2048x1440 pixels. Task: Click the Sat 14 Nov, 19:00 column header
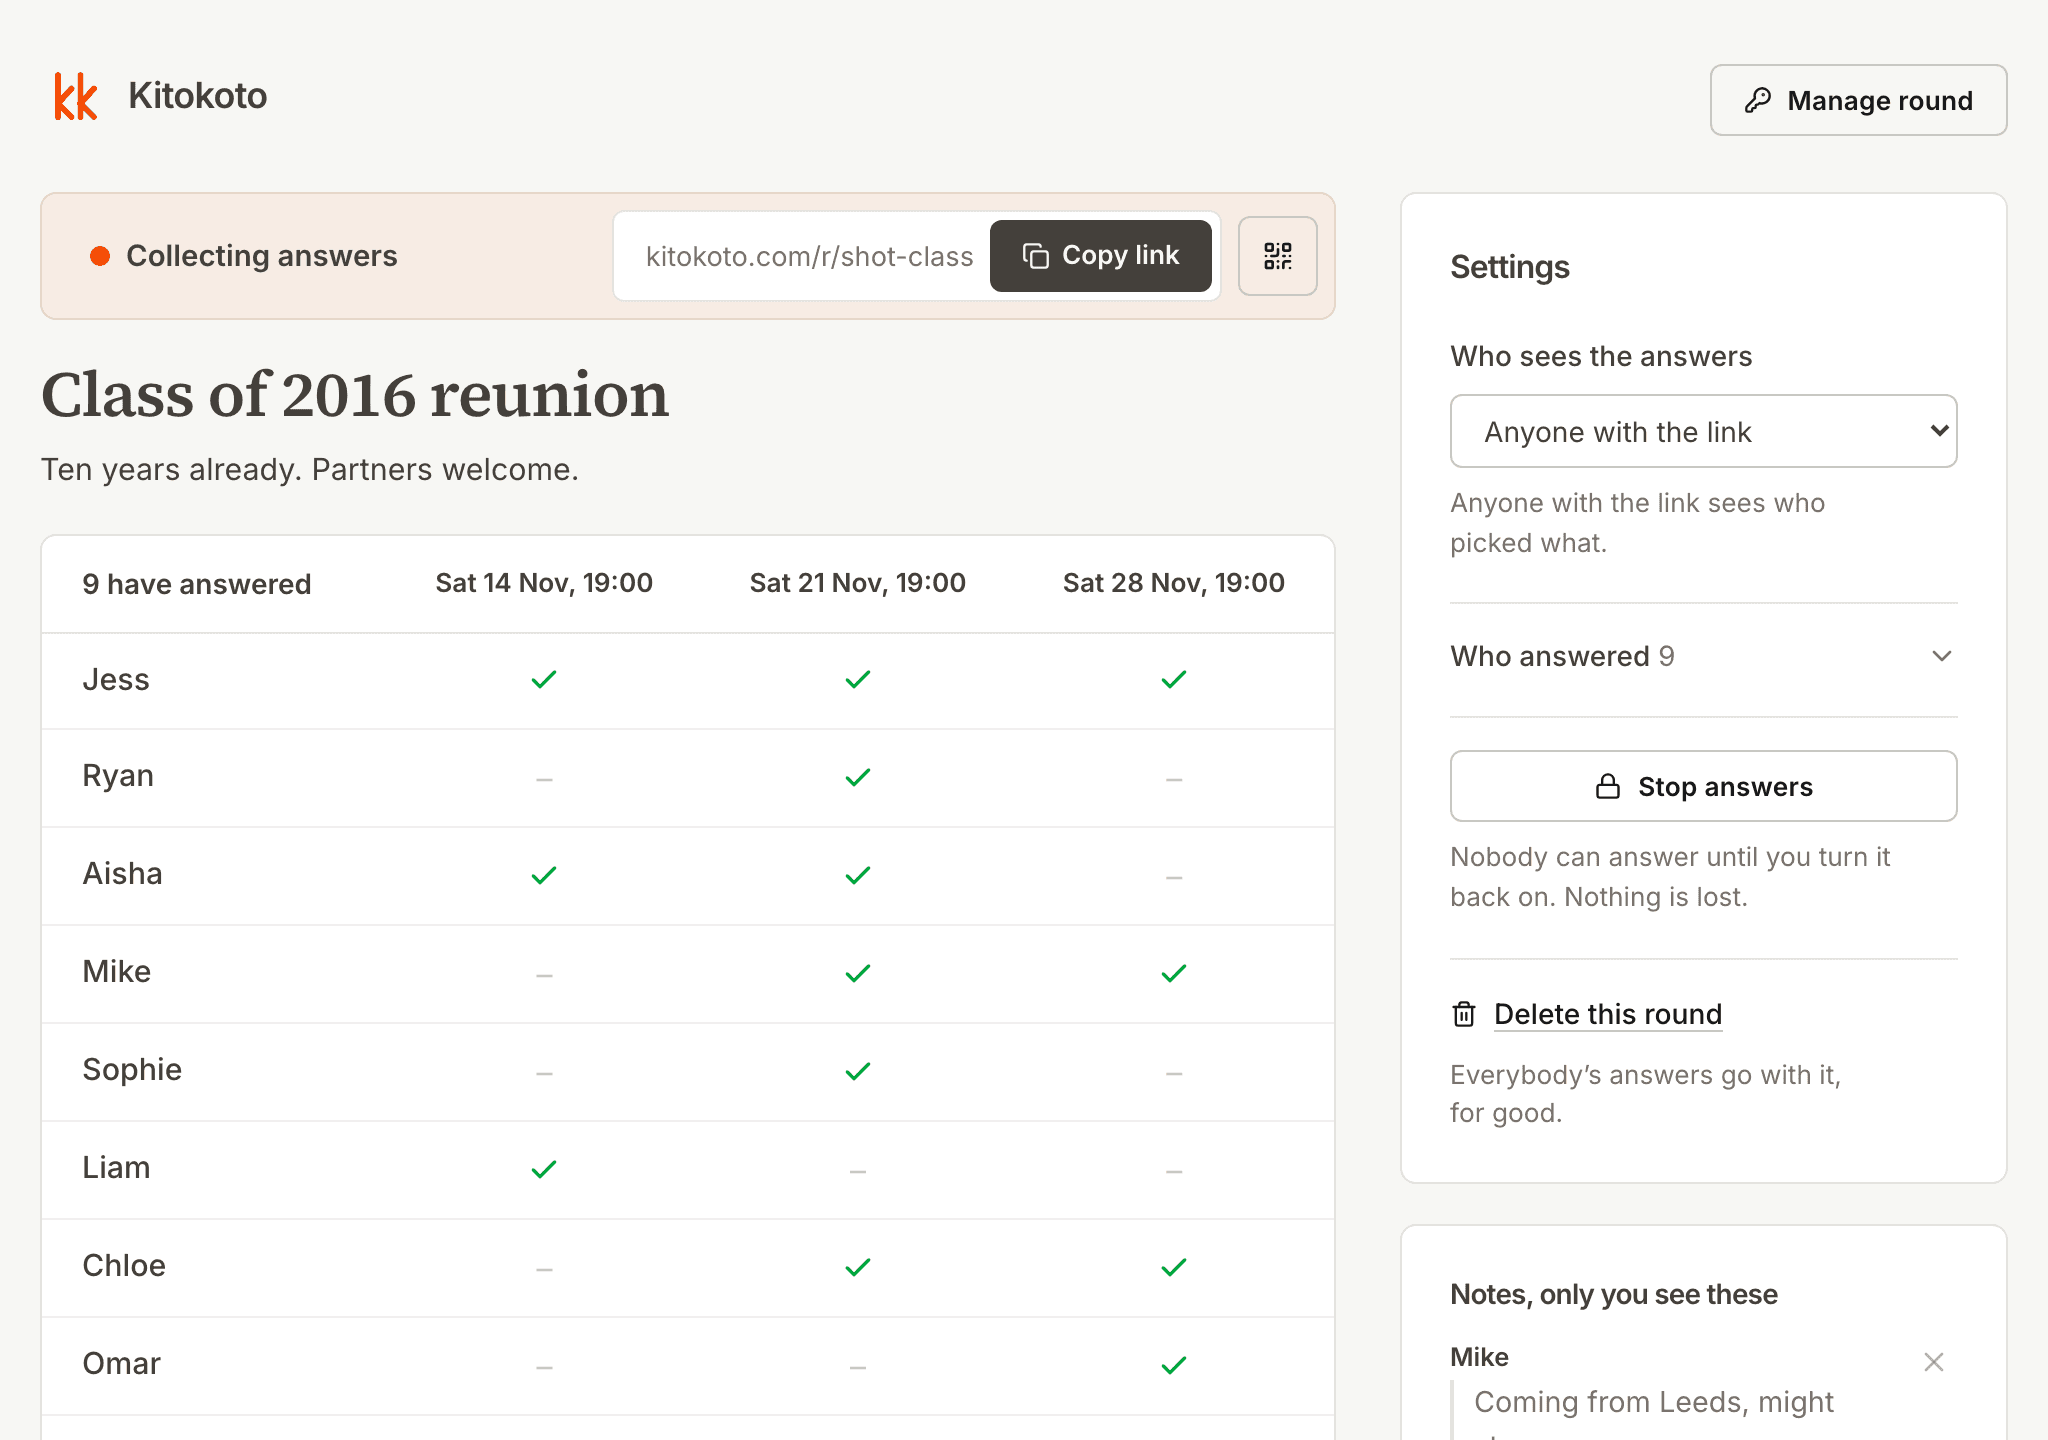544,583
